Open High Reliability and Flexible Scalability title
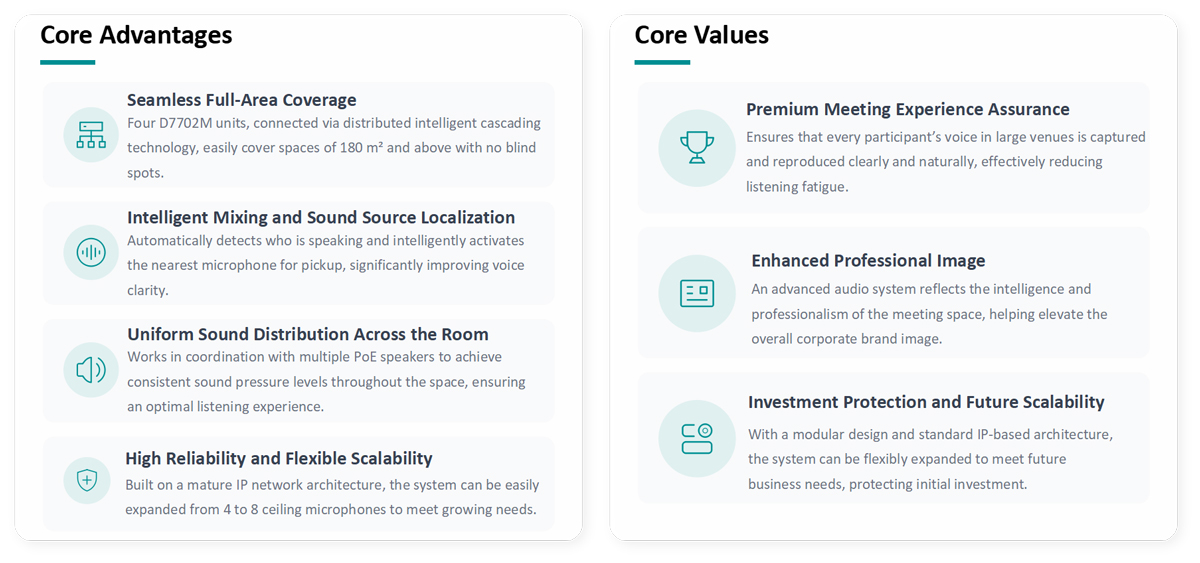 [x=279, y=458]
